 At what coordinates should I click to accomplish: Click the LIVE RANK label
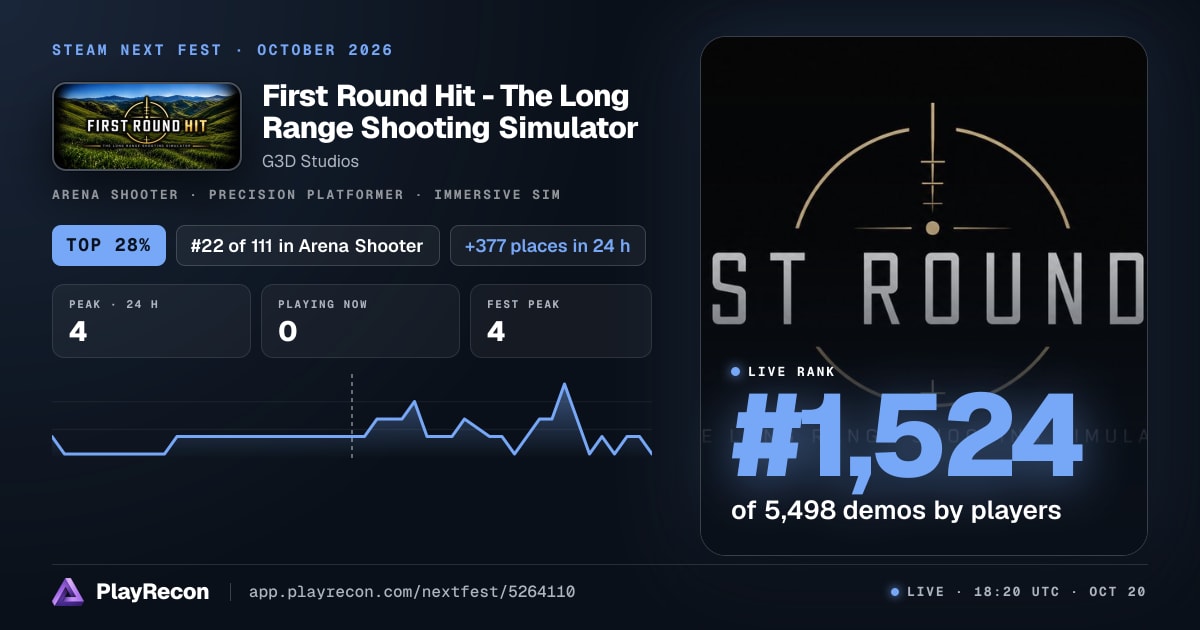[x=791, y=372]
